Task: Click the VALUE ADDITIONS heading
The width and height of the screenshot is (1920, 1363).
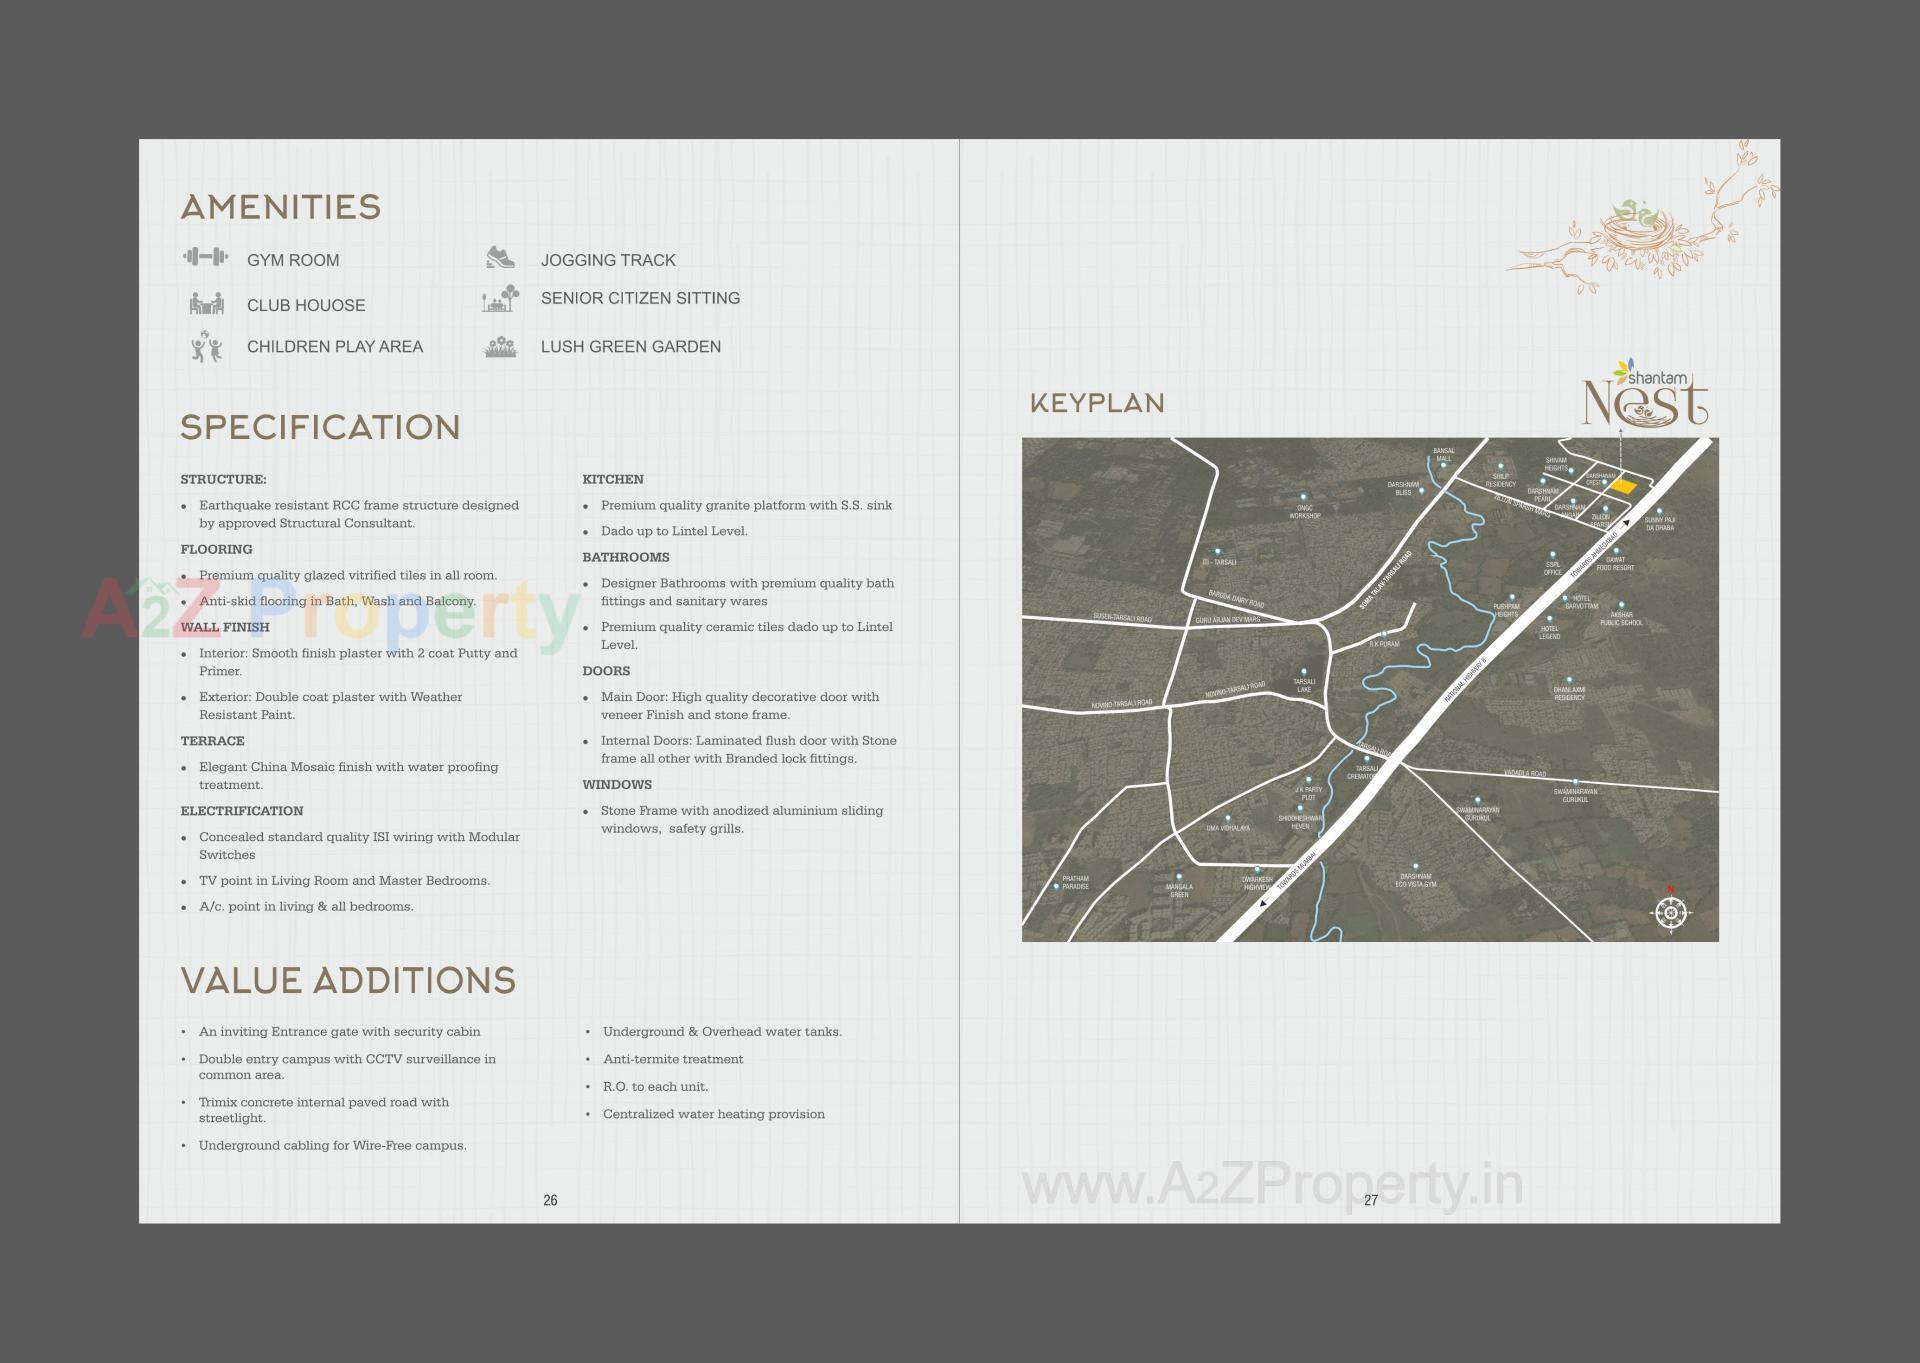Action: pos(347,981)
